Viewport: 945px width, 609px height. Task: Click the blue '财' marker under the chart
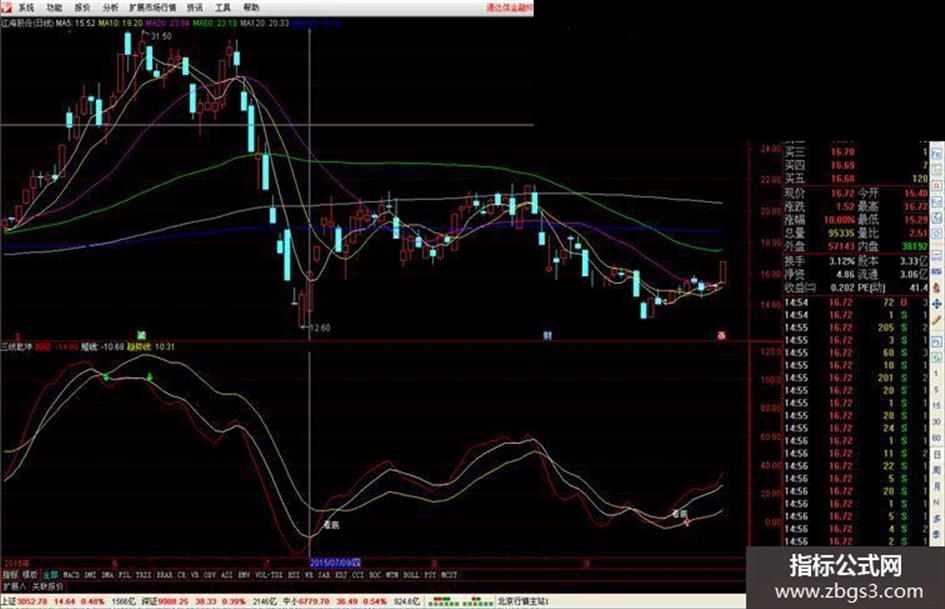tap(547, 335)
